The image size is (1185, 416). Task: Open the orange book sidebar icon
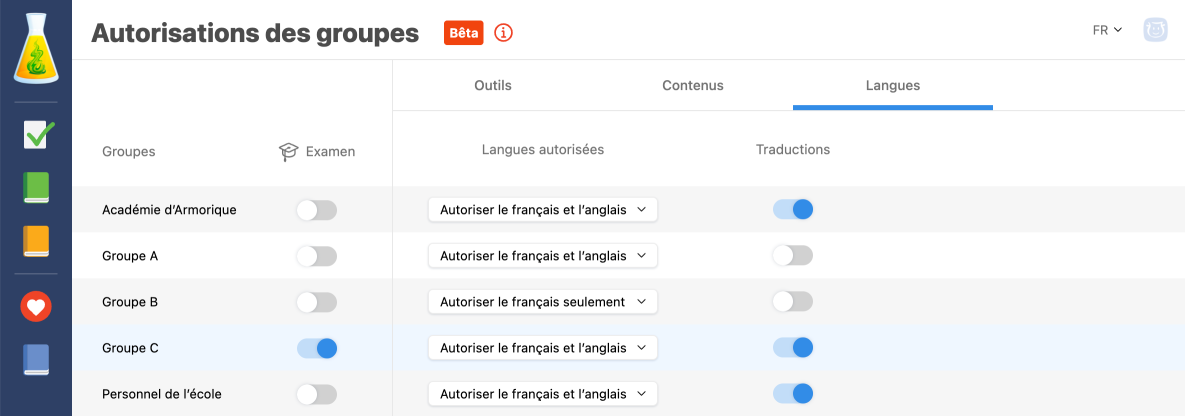36,242
